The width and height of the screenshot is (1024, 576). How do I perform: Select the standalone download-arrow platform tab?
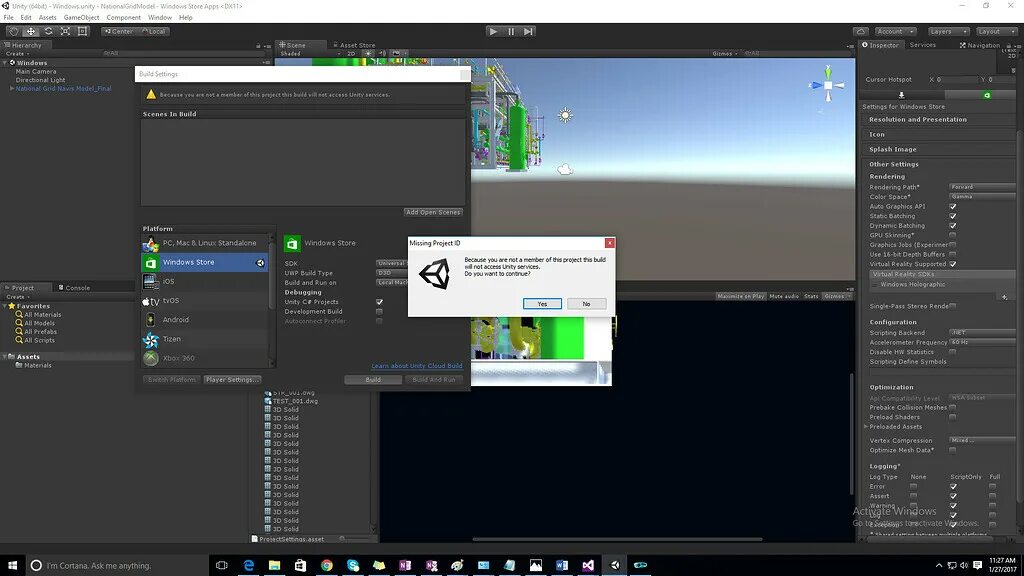point(901,95)
